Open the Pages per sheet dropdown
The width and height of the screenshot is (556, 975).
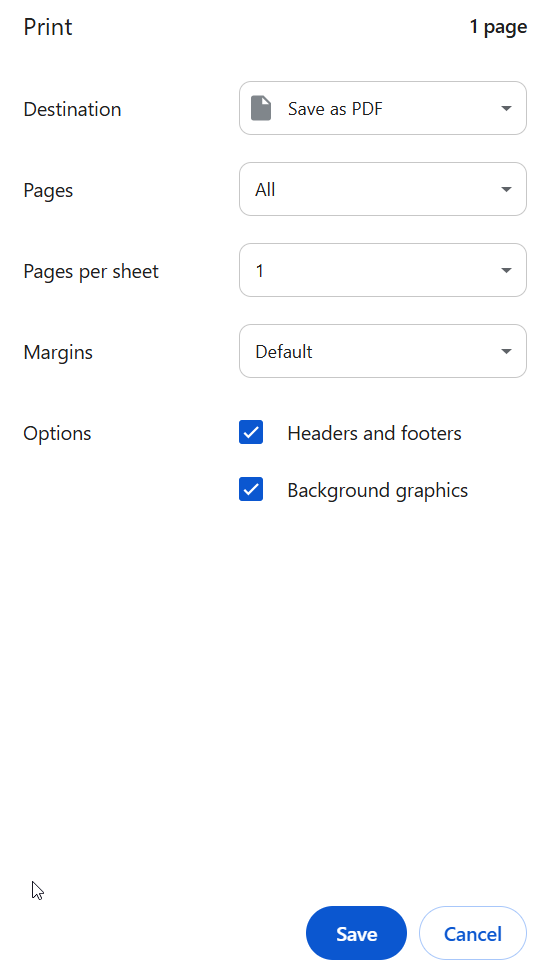[x=383, y=270]
